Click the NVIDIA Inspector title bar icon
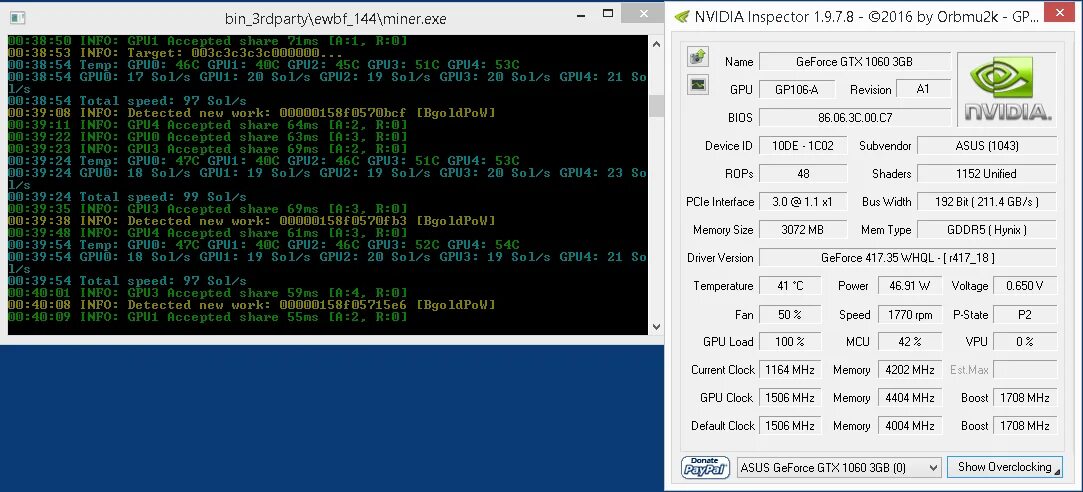Screen dimensions: 1083x492 click(x=681, y=17)
